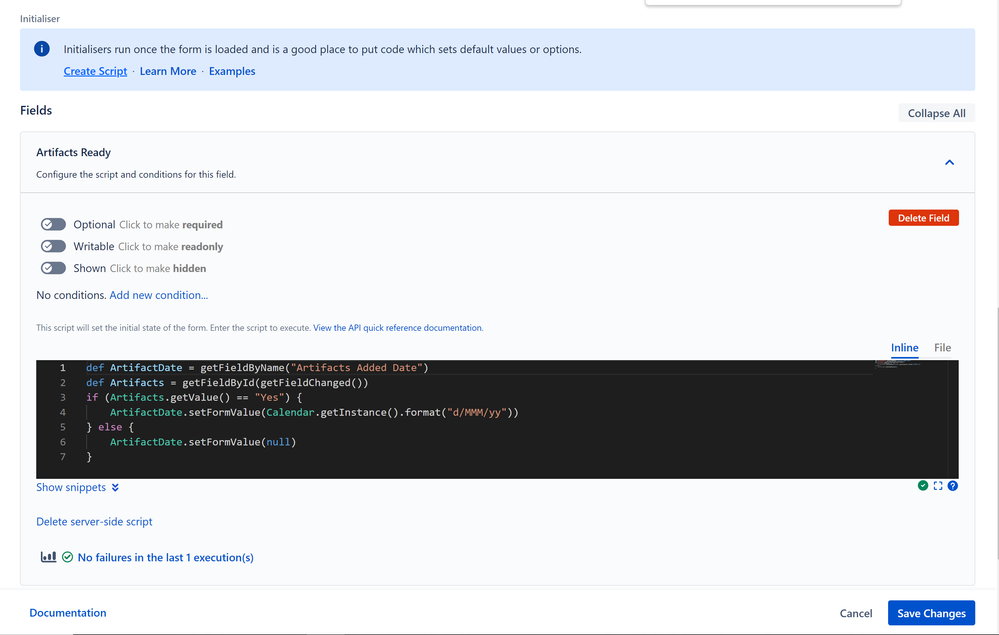Viewport: 999px width, 635px height.
Task: Switch to the File script tab
Action: [x=942, y=348]
